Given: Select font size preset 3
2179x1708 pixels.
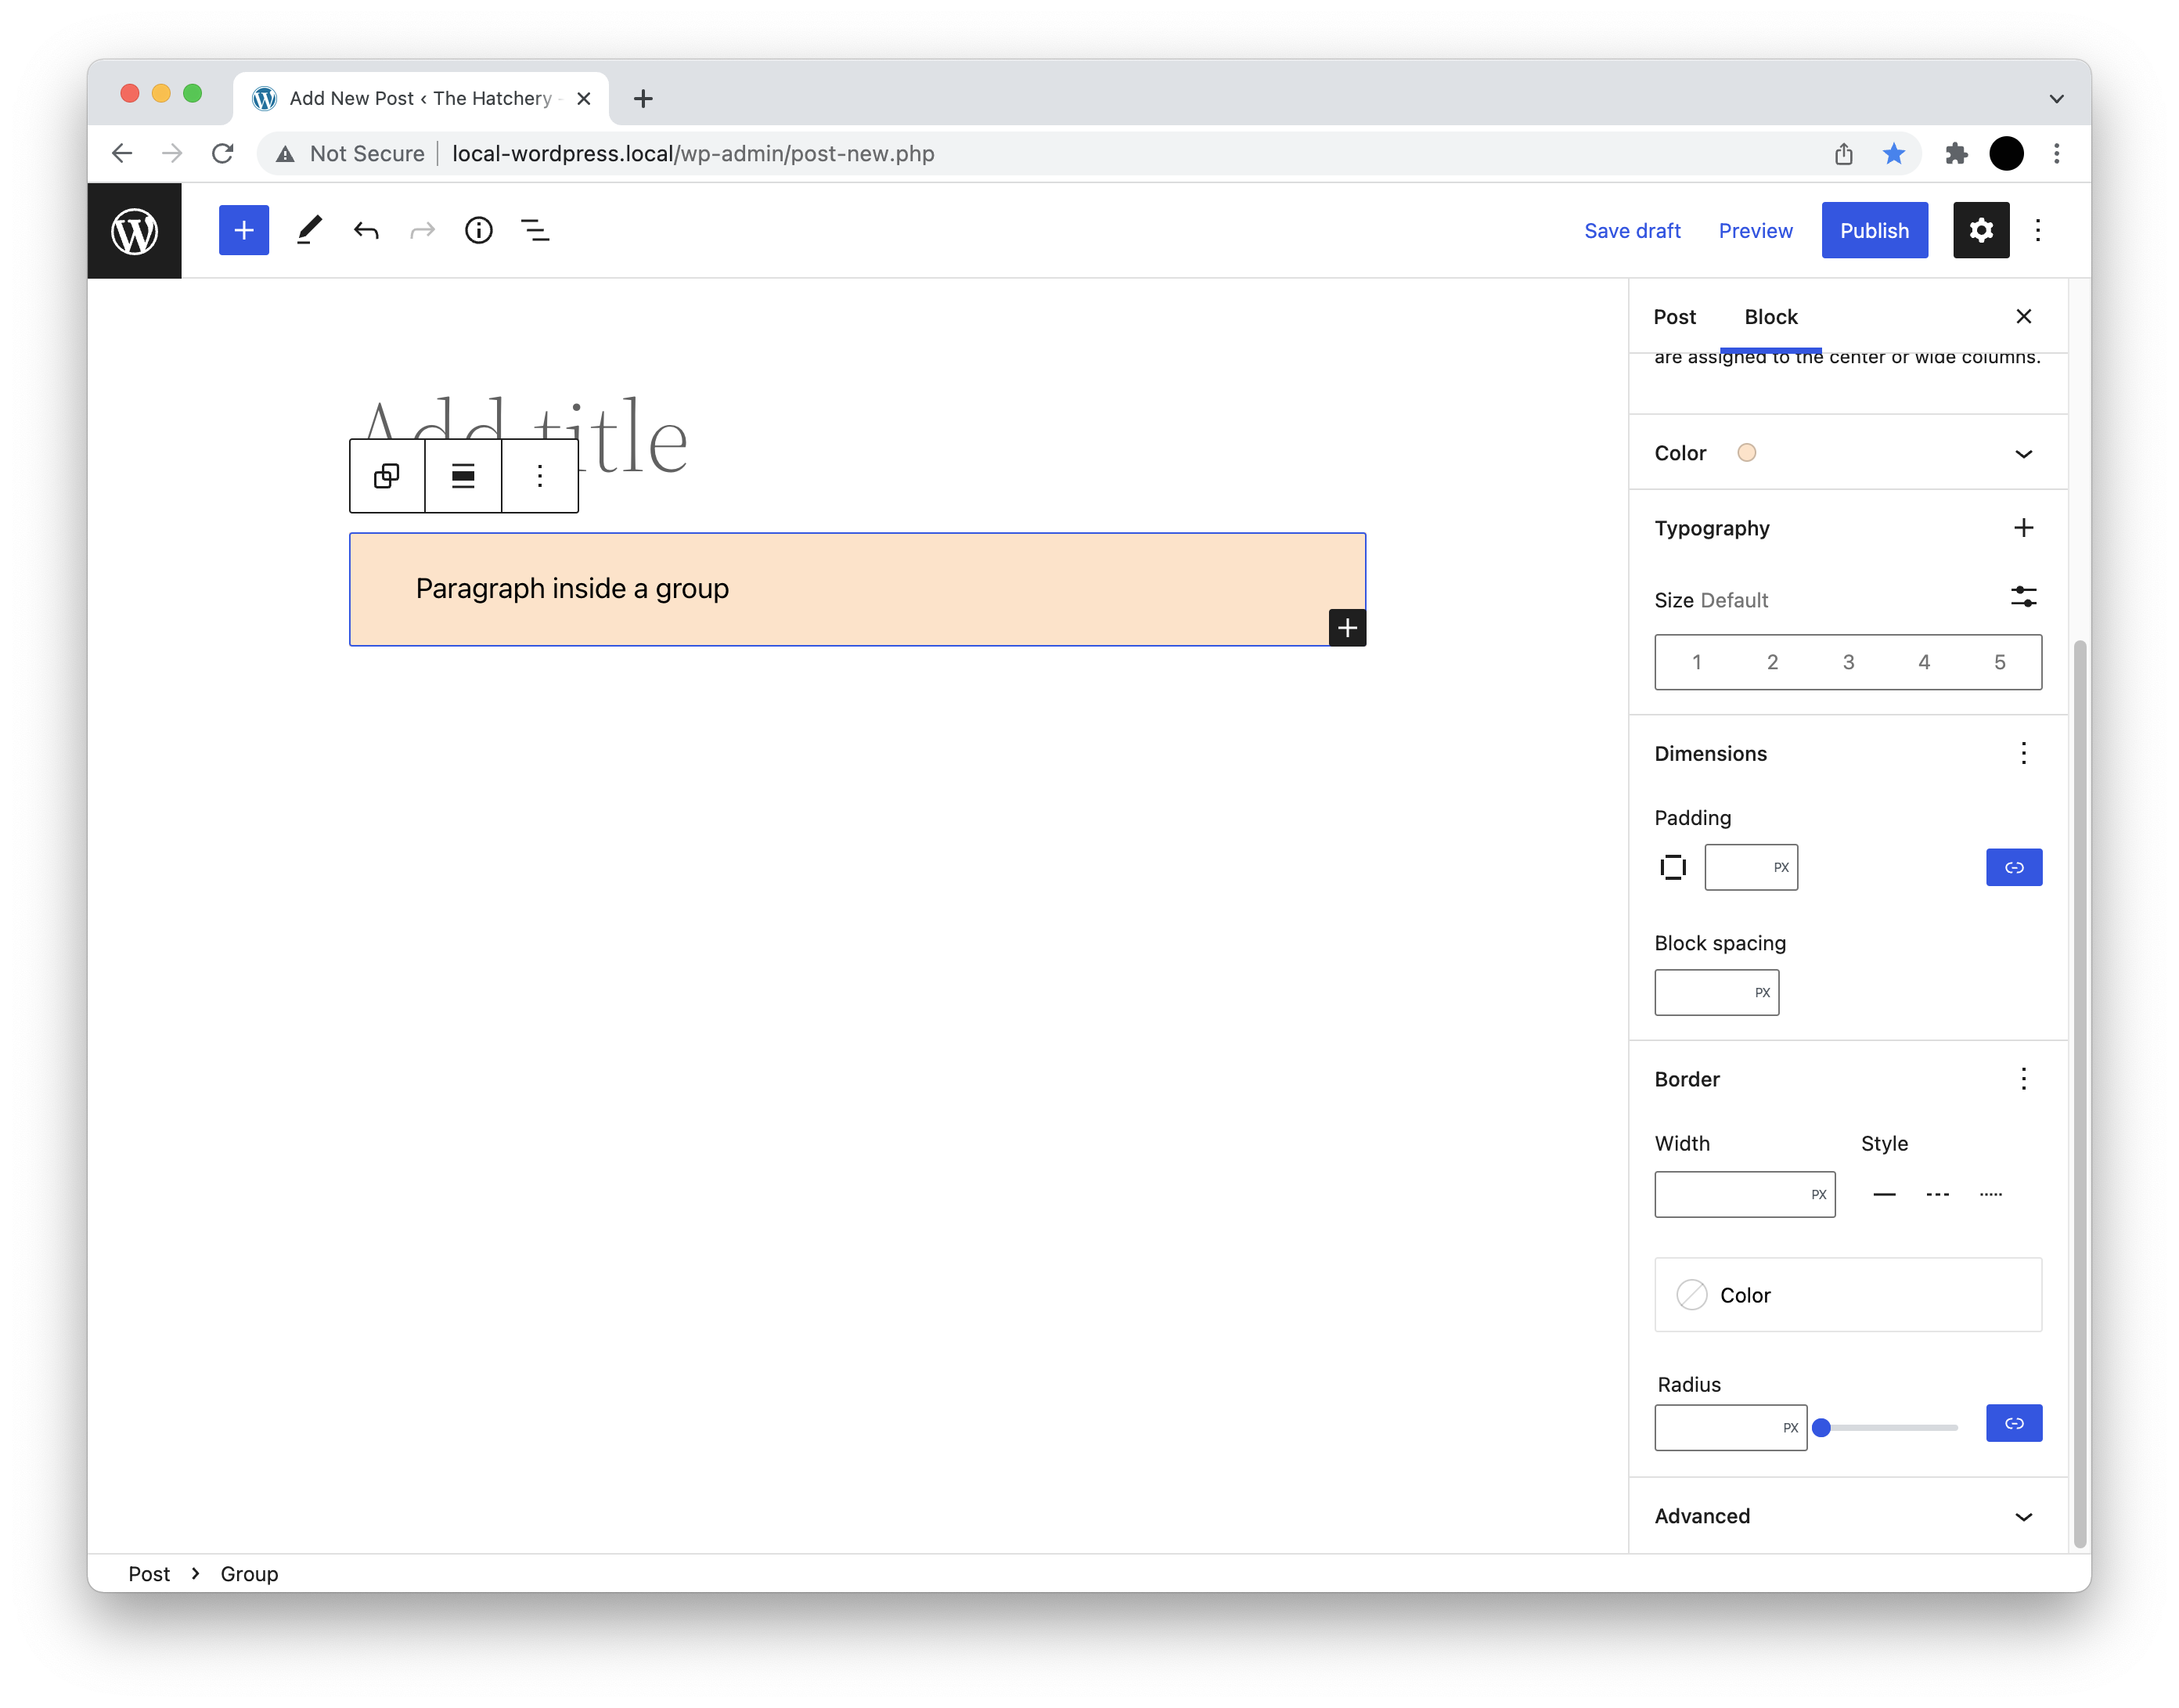Looking at the screenshot, I should [x=1848, y=661].
